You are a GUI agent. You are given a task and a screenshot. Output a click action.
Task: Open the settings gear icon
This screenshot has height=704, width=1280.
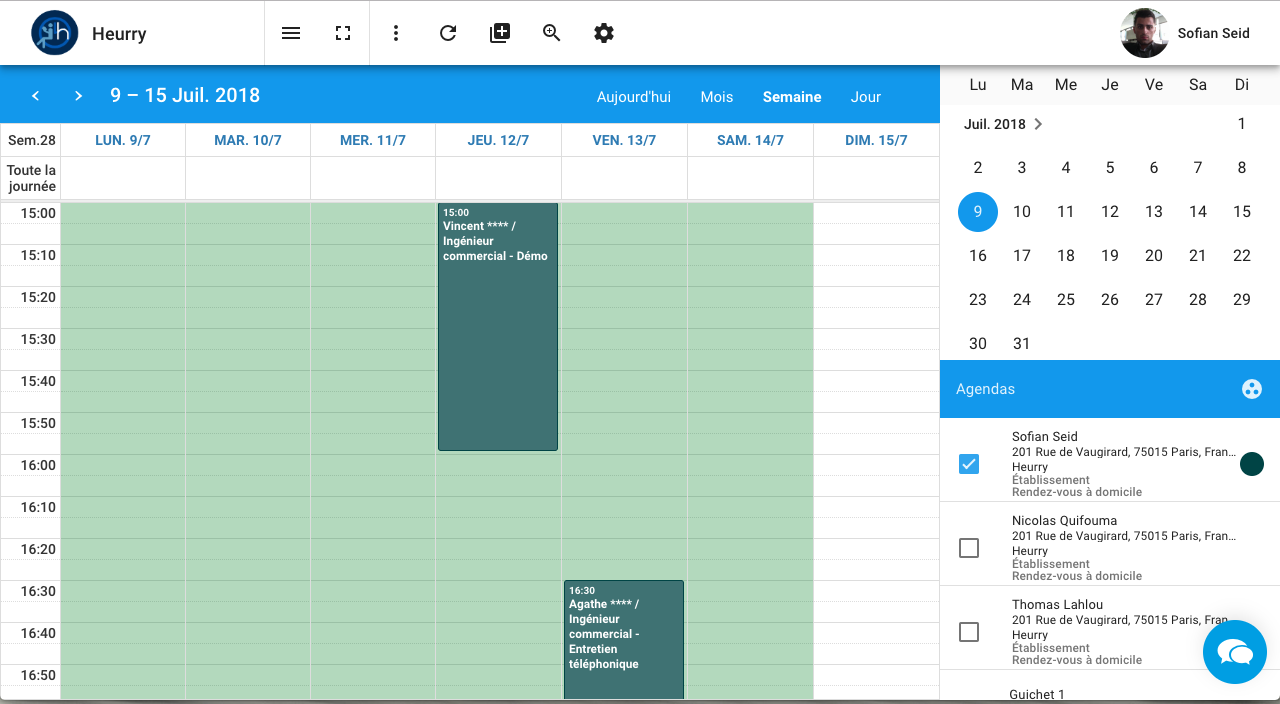coord(604,33)
